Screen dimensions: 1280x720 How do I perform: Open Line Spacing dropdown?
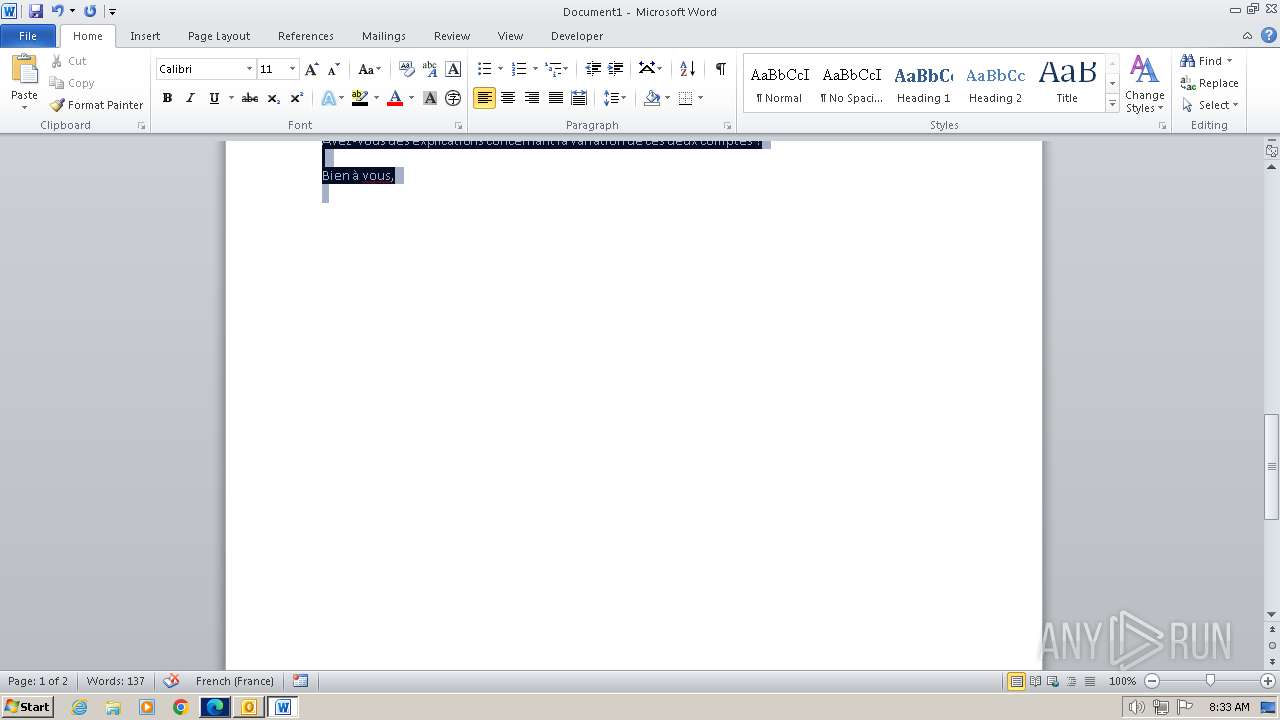tap(614, 98)
